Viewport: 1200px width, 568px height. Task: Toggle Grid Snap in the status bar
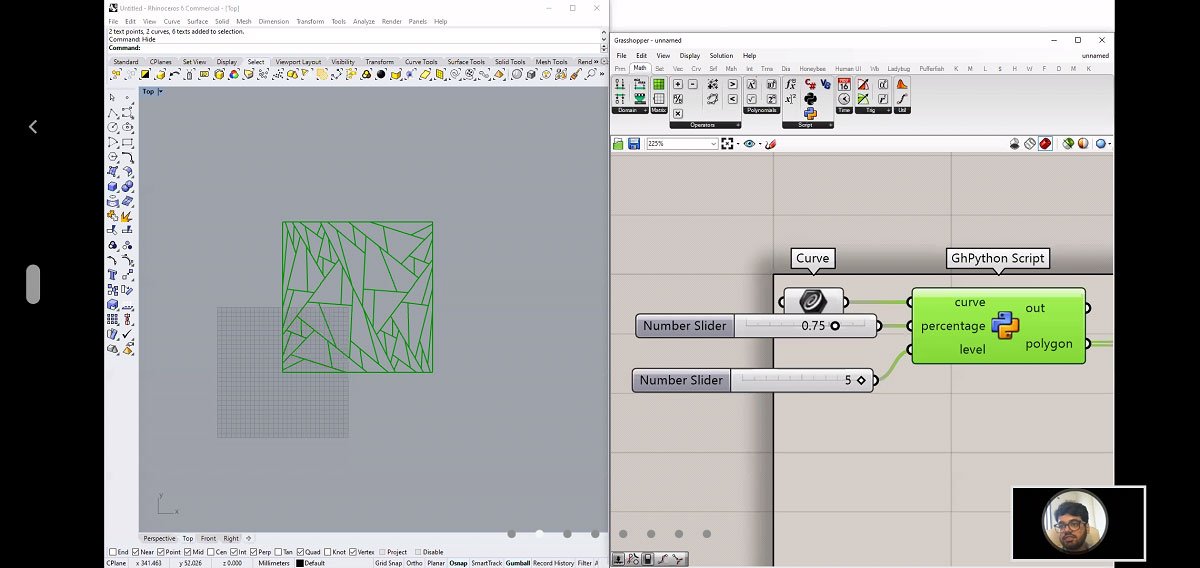pos(388,563)
